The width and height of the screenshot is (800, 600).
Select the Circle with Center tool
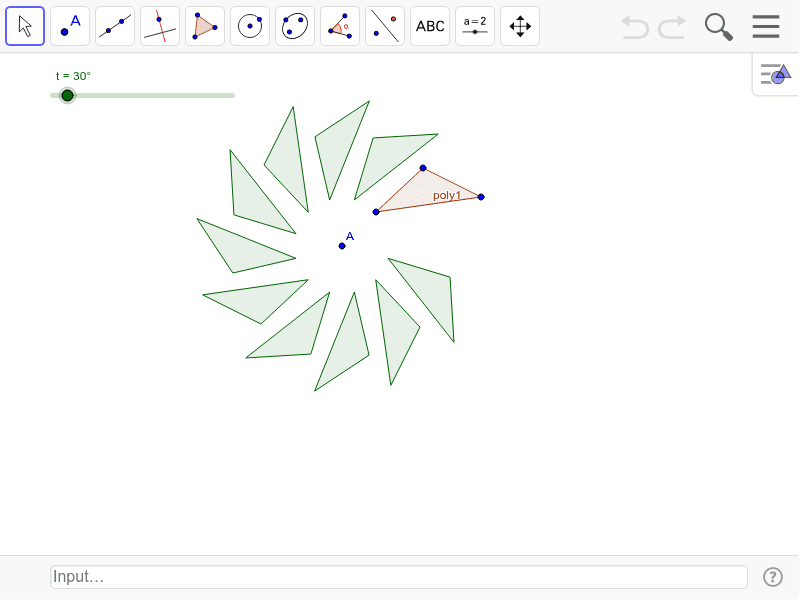click(x=250, y=26)
